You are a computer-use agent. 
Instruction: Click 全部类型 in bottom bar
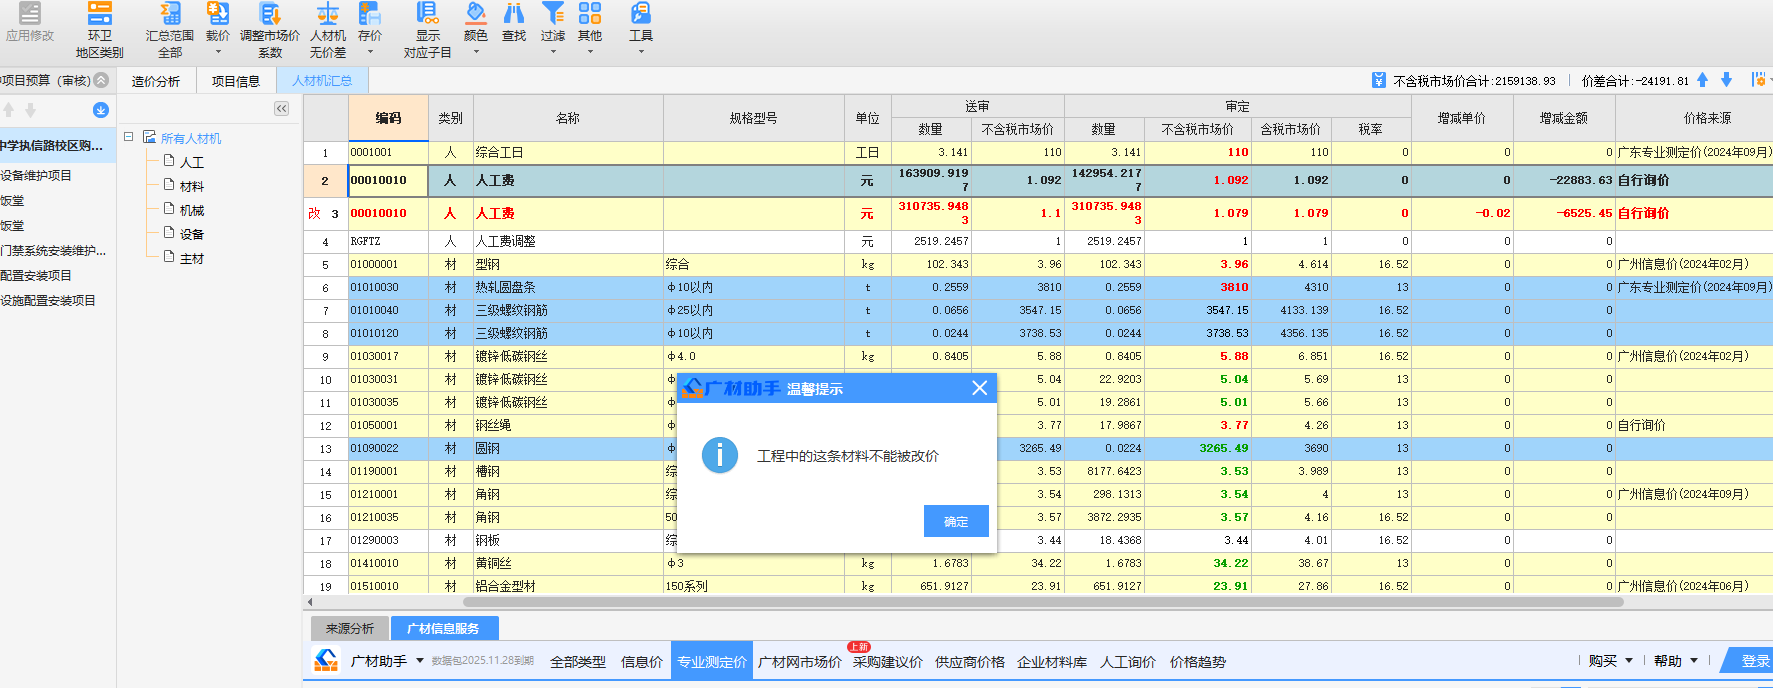[x=577, y=661]
